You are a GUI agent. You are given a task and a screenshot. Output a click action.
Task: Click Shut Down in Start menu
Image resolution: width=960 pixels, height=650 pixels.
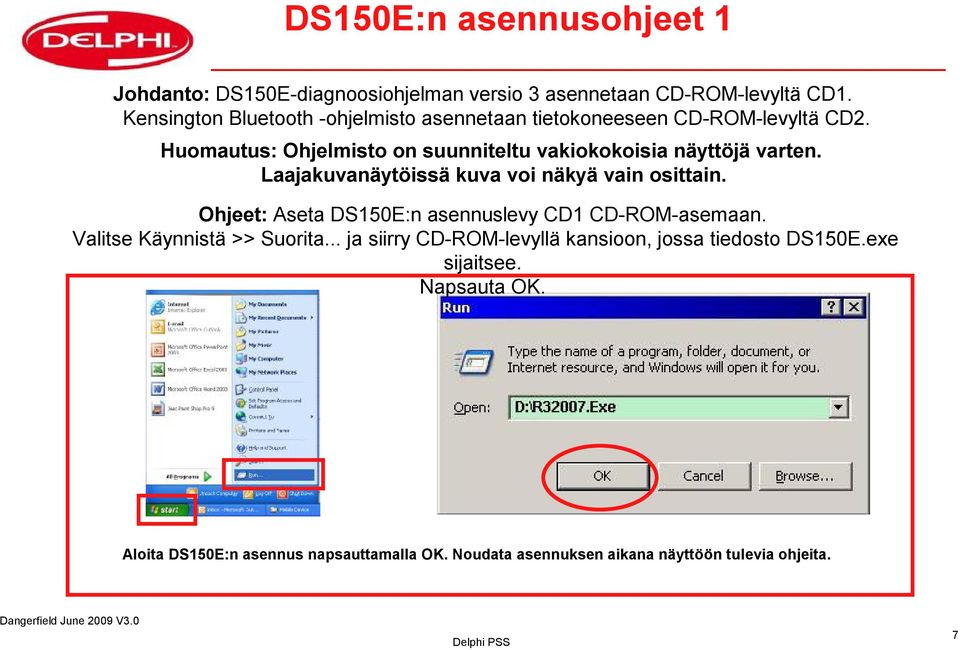pos(297,493)
